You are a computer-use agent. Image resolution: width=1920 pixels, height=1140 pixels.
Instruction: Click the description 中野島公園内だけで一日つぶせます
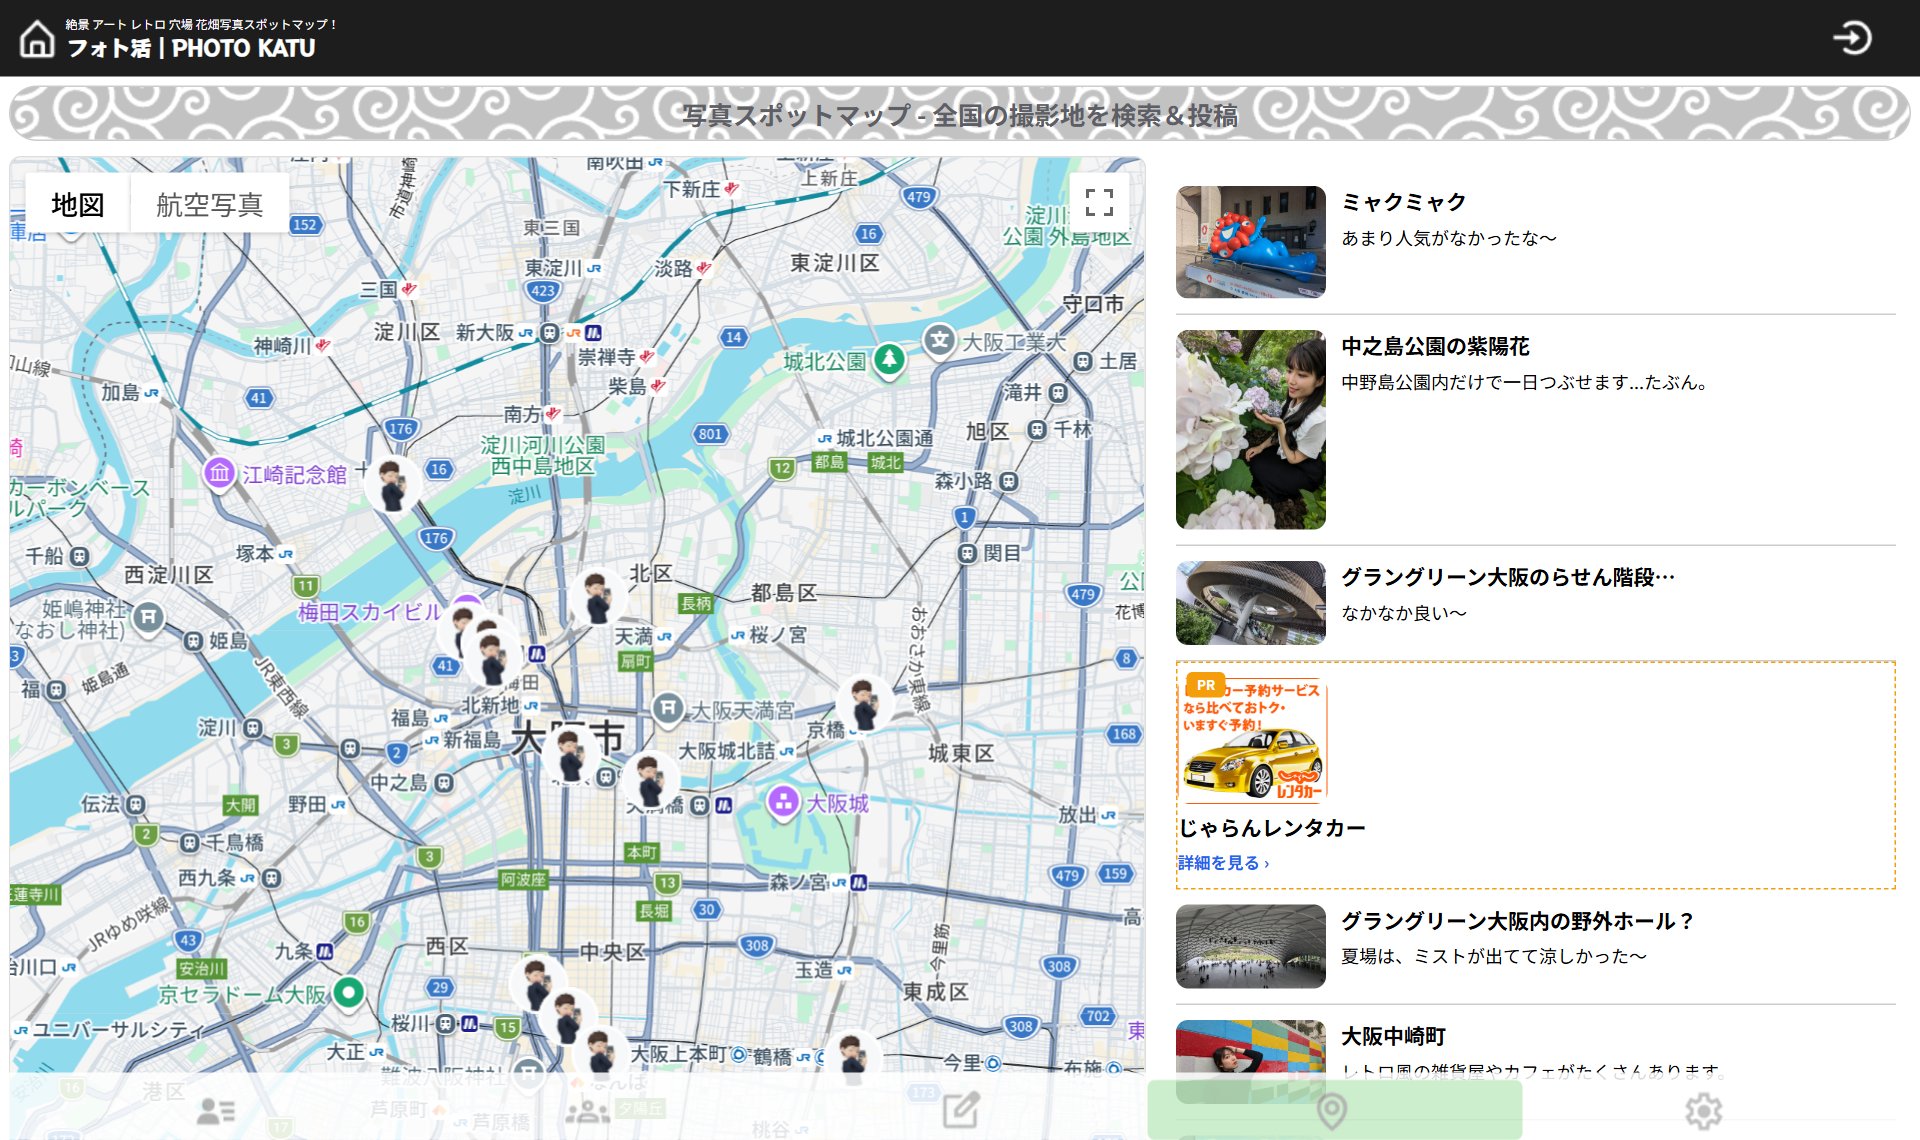(x=1525, y=382)
